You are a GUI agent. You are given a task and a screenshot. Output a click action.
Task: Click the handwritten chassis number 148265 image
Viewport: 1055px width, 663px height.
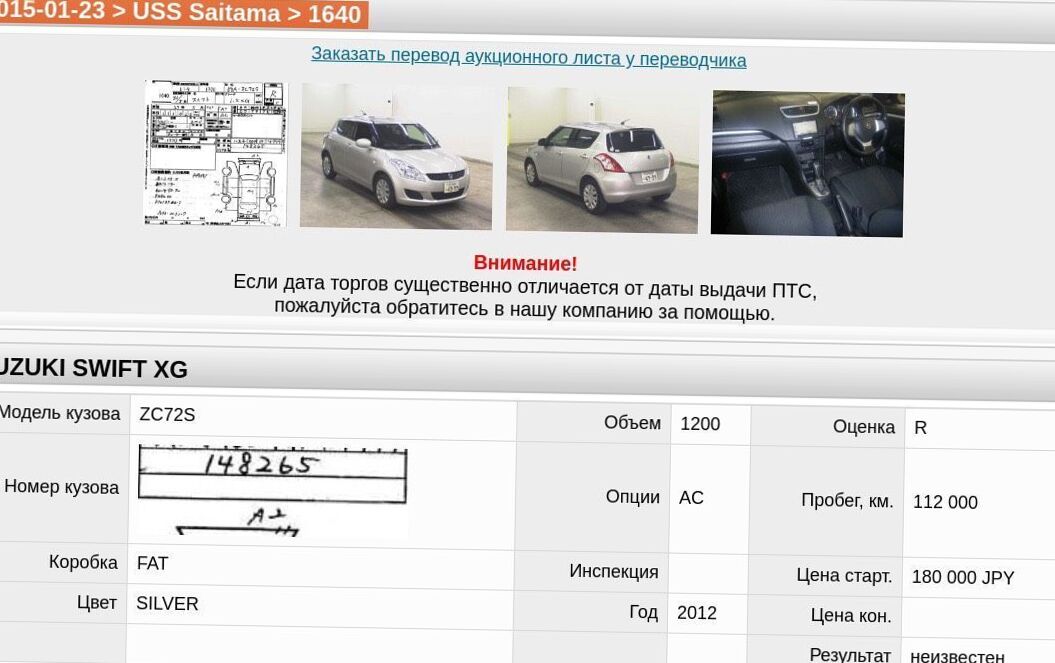pos(272,491)
